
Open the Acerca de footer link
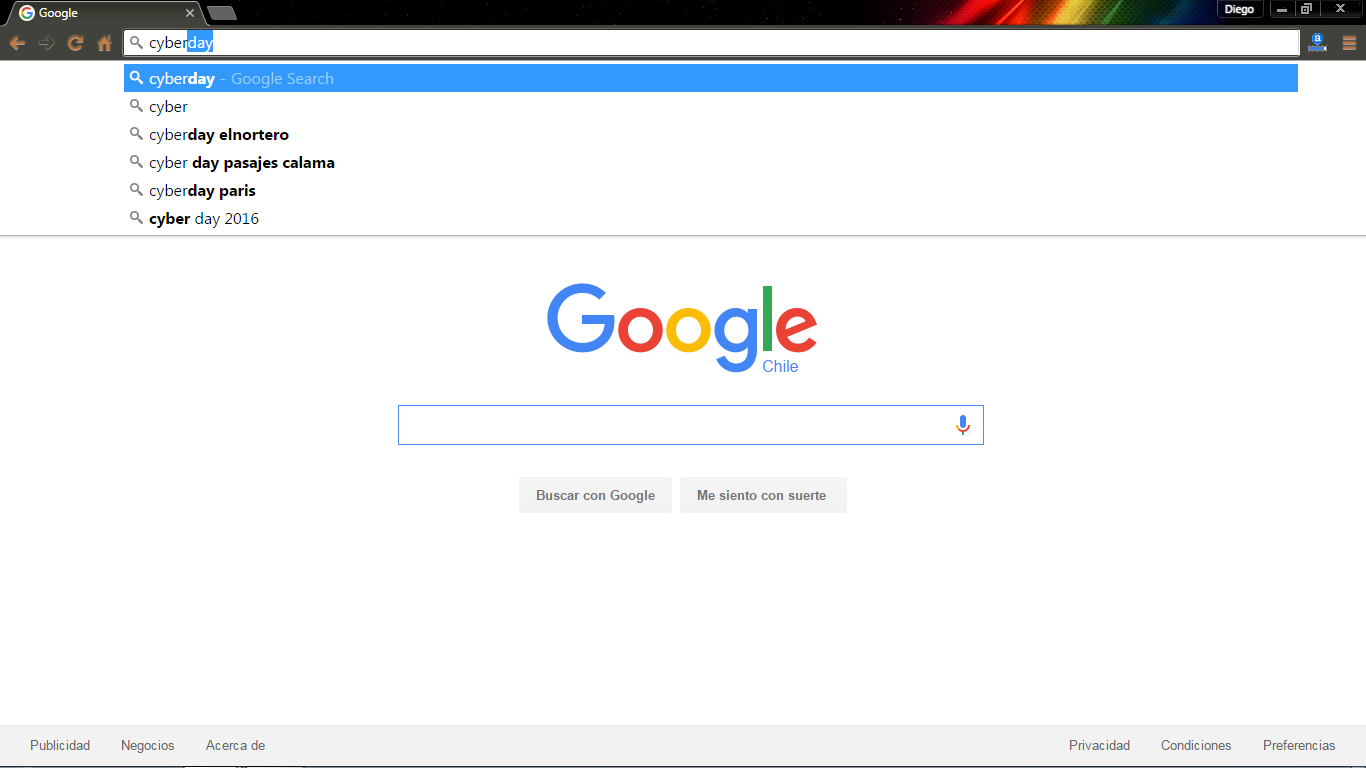[235, 745]
